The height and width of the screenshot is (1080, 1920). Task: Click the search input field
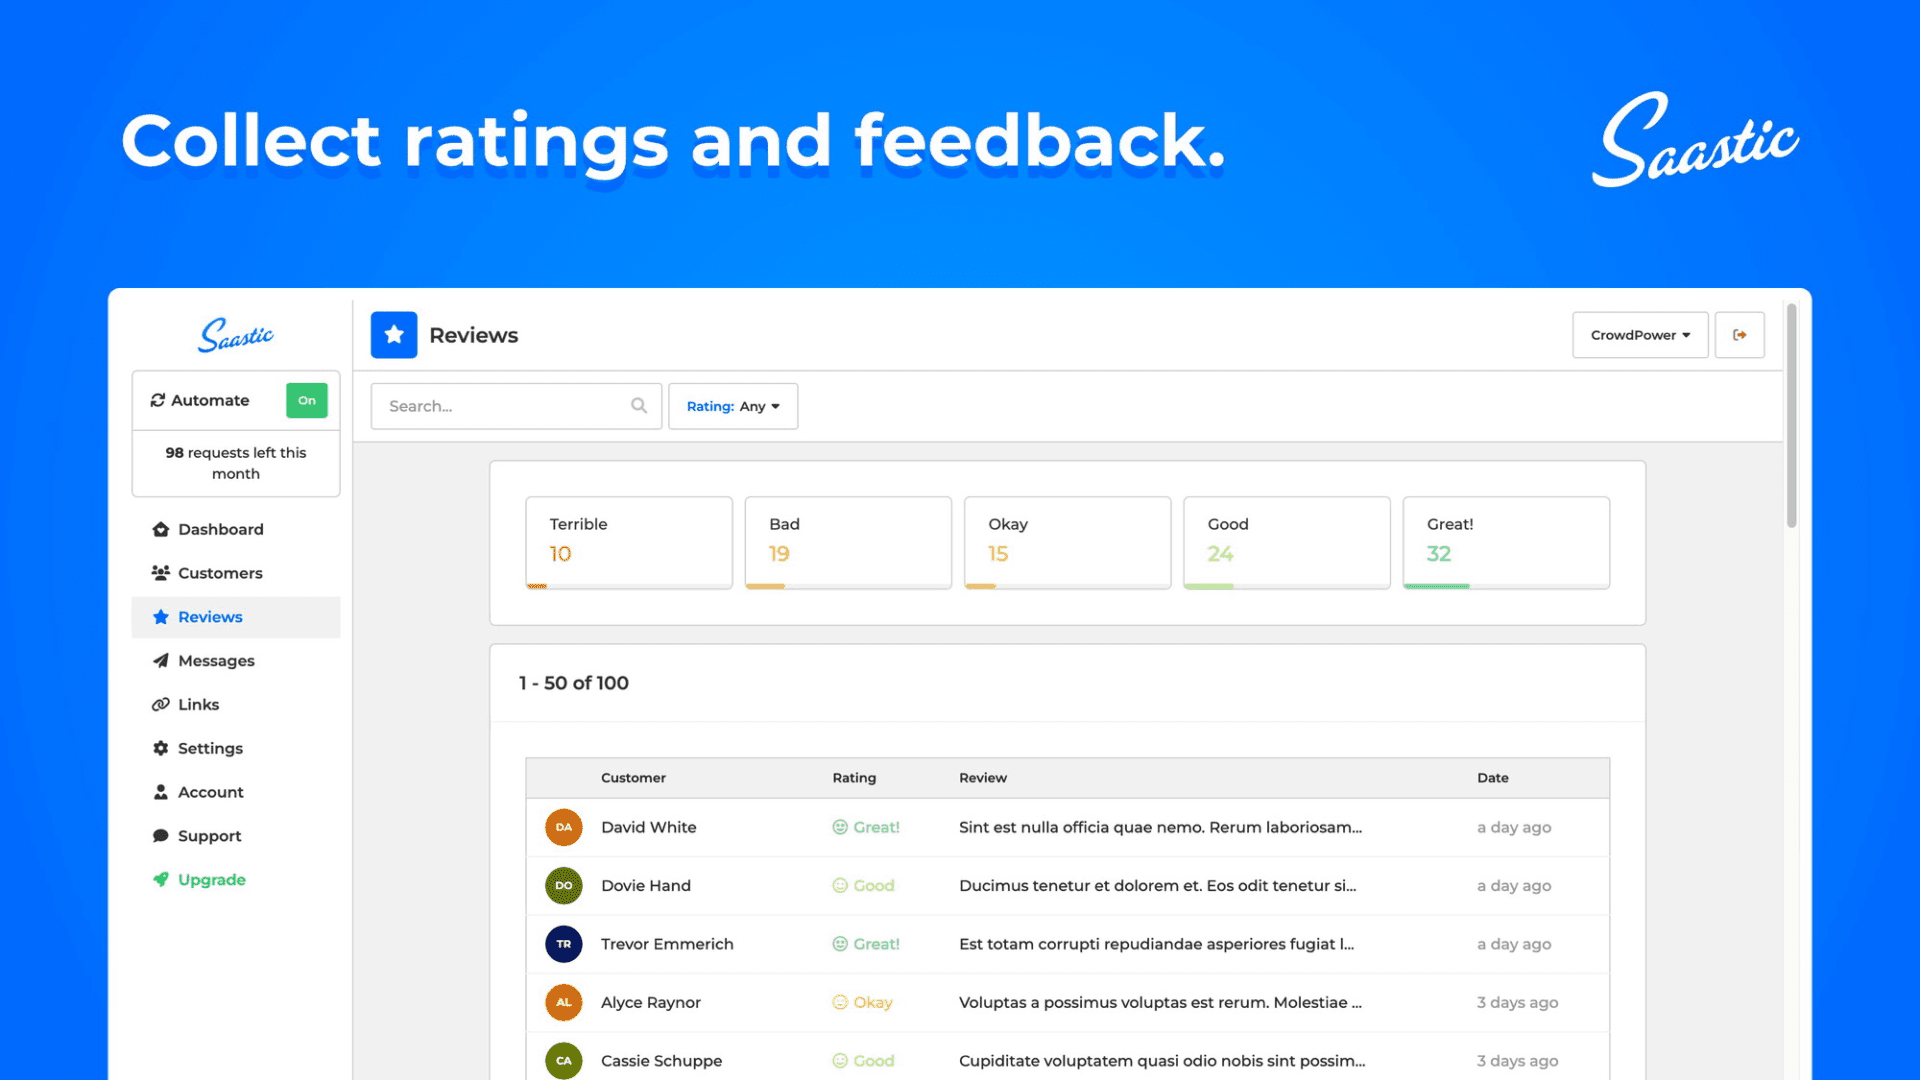point(514,405)
